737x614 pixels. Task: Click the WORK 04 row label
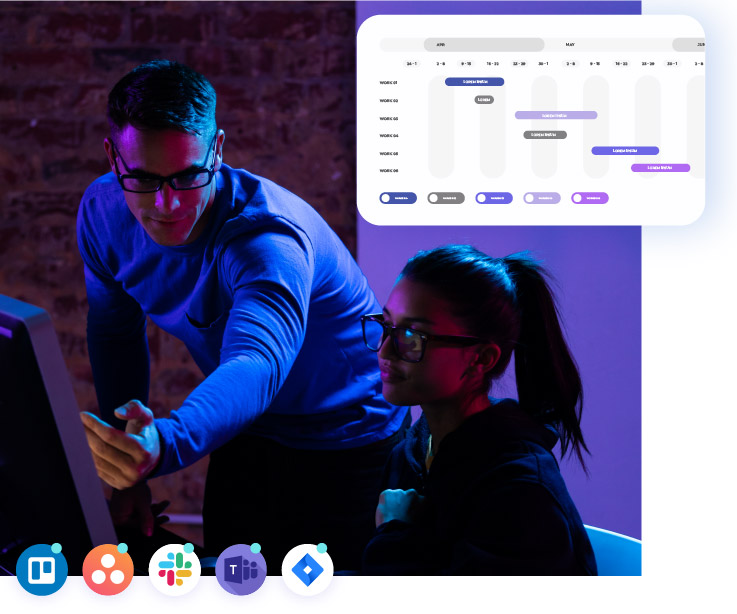[389, 135]
